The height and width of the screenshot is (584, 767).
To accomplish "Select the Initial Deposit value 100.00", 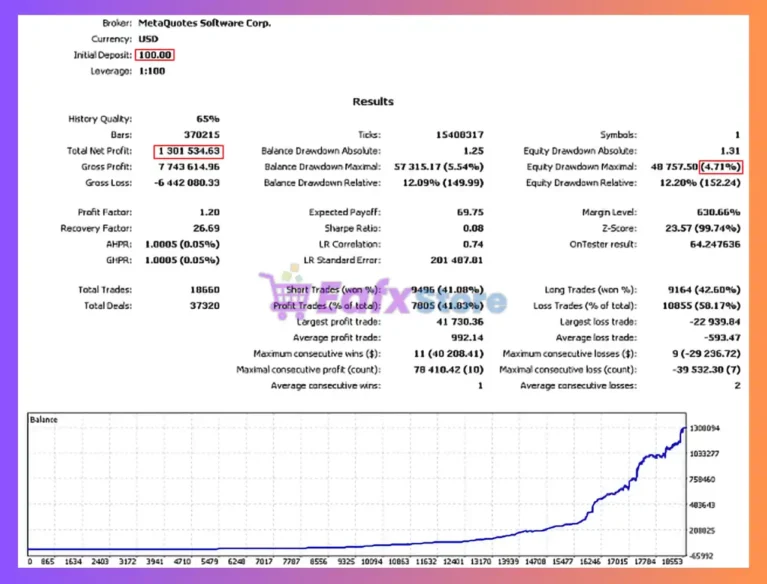I will tap(155, 55).
